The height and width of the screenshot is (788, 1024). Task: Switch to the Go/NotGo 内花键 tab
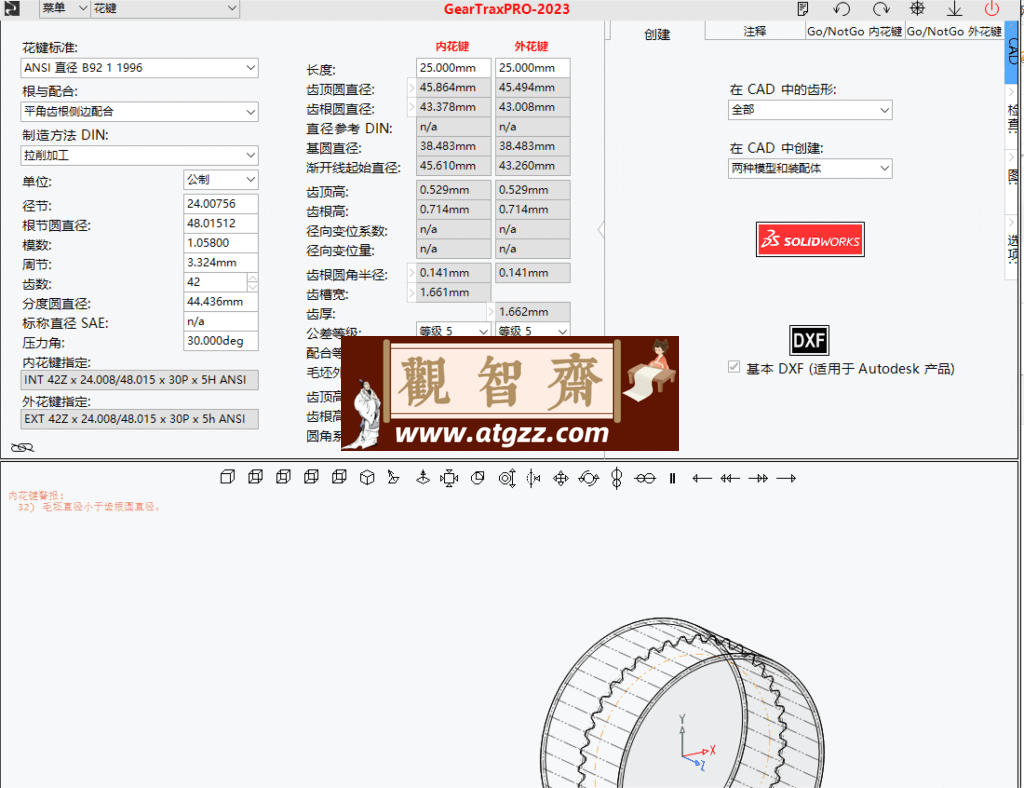point(855,31)
